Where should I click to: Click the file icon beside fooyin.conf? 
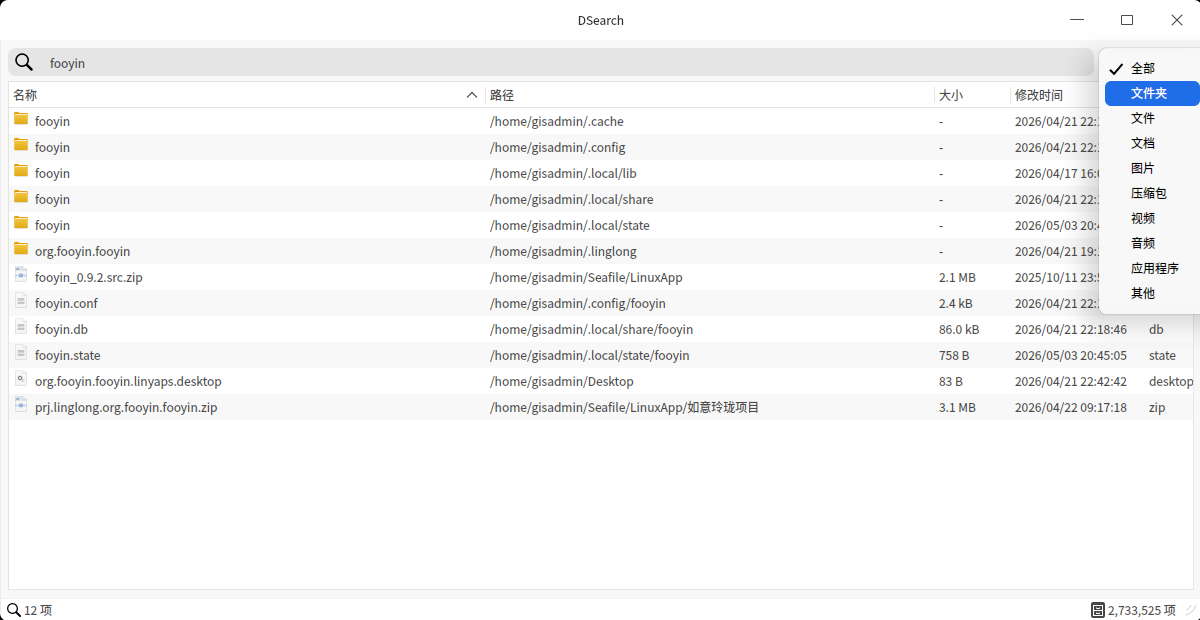click(21, 301)
